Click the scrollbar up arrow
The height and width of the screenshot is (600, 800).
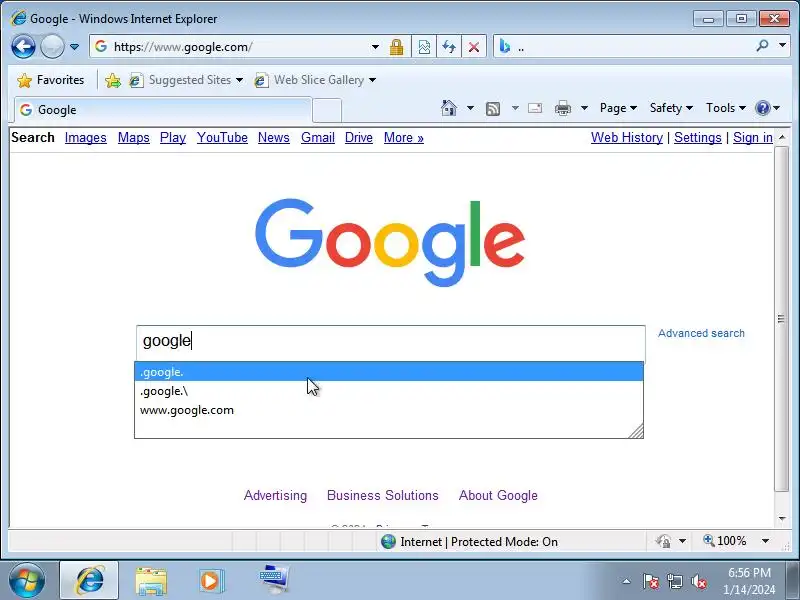[x=782, y=137]
